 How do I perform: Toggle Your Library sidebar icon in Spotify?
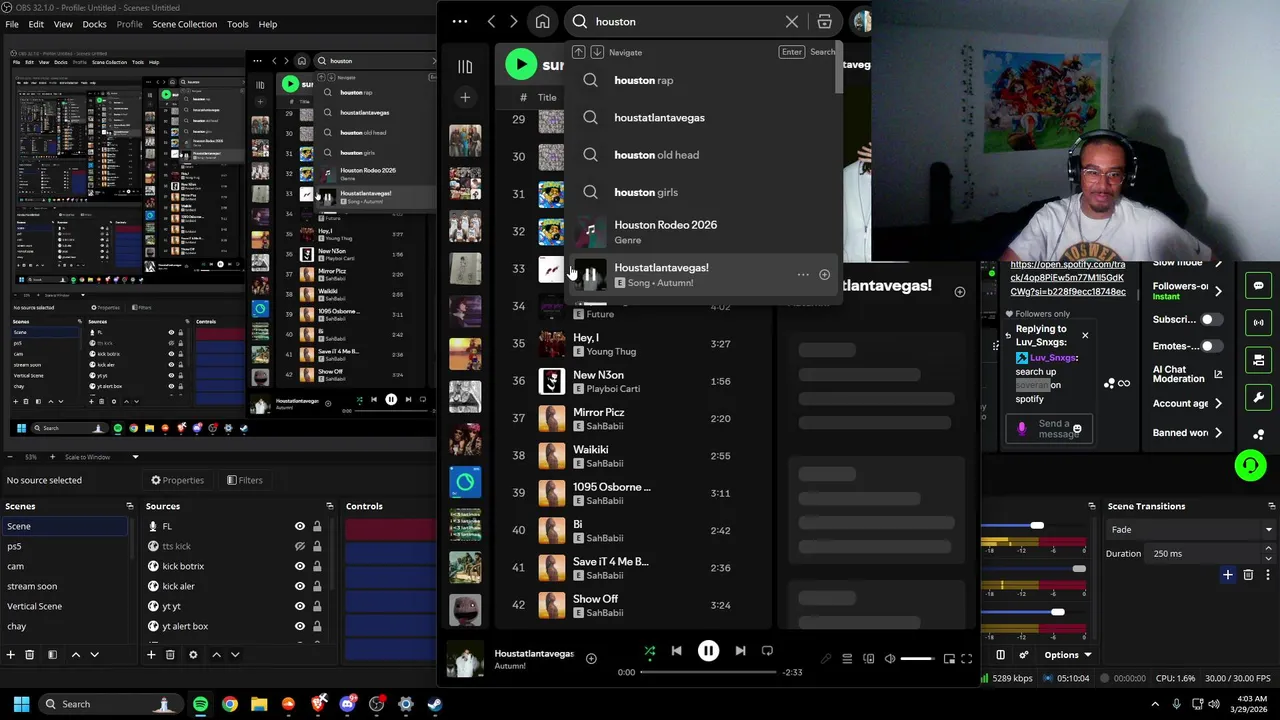pyautogui.click(x=465, y=67)
